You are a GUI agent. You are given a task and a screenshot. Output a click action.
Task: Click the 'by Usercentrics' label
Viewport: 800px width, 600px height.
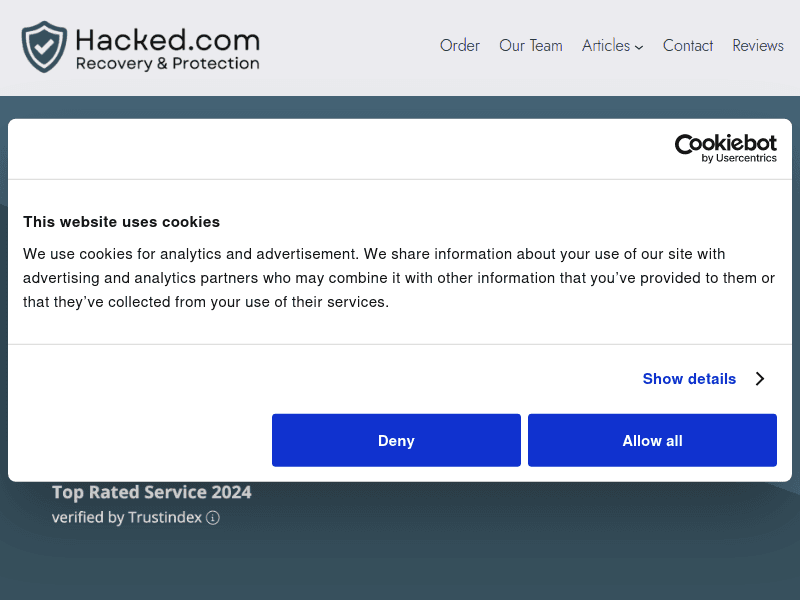(x=739, y=158)
